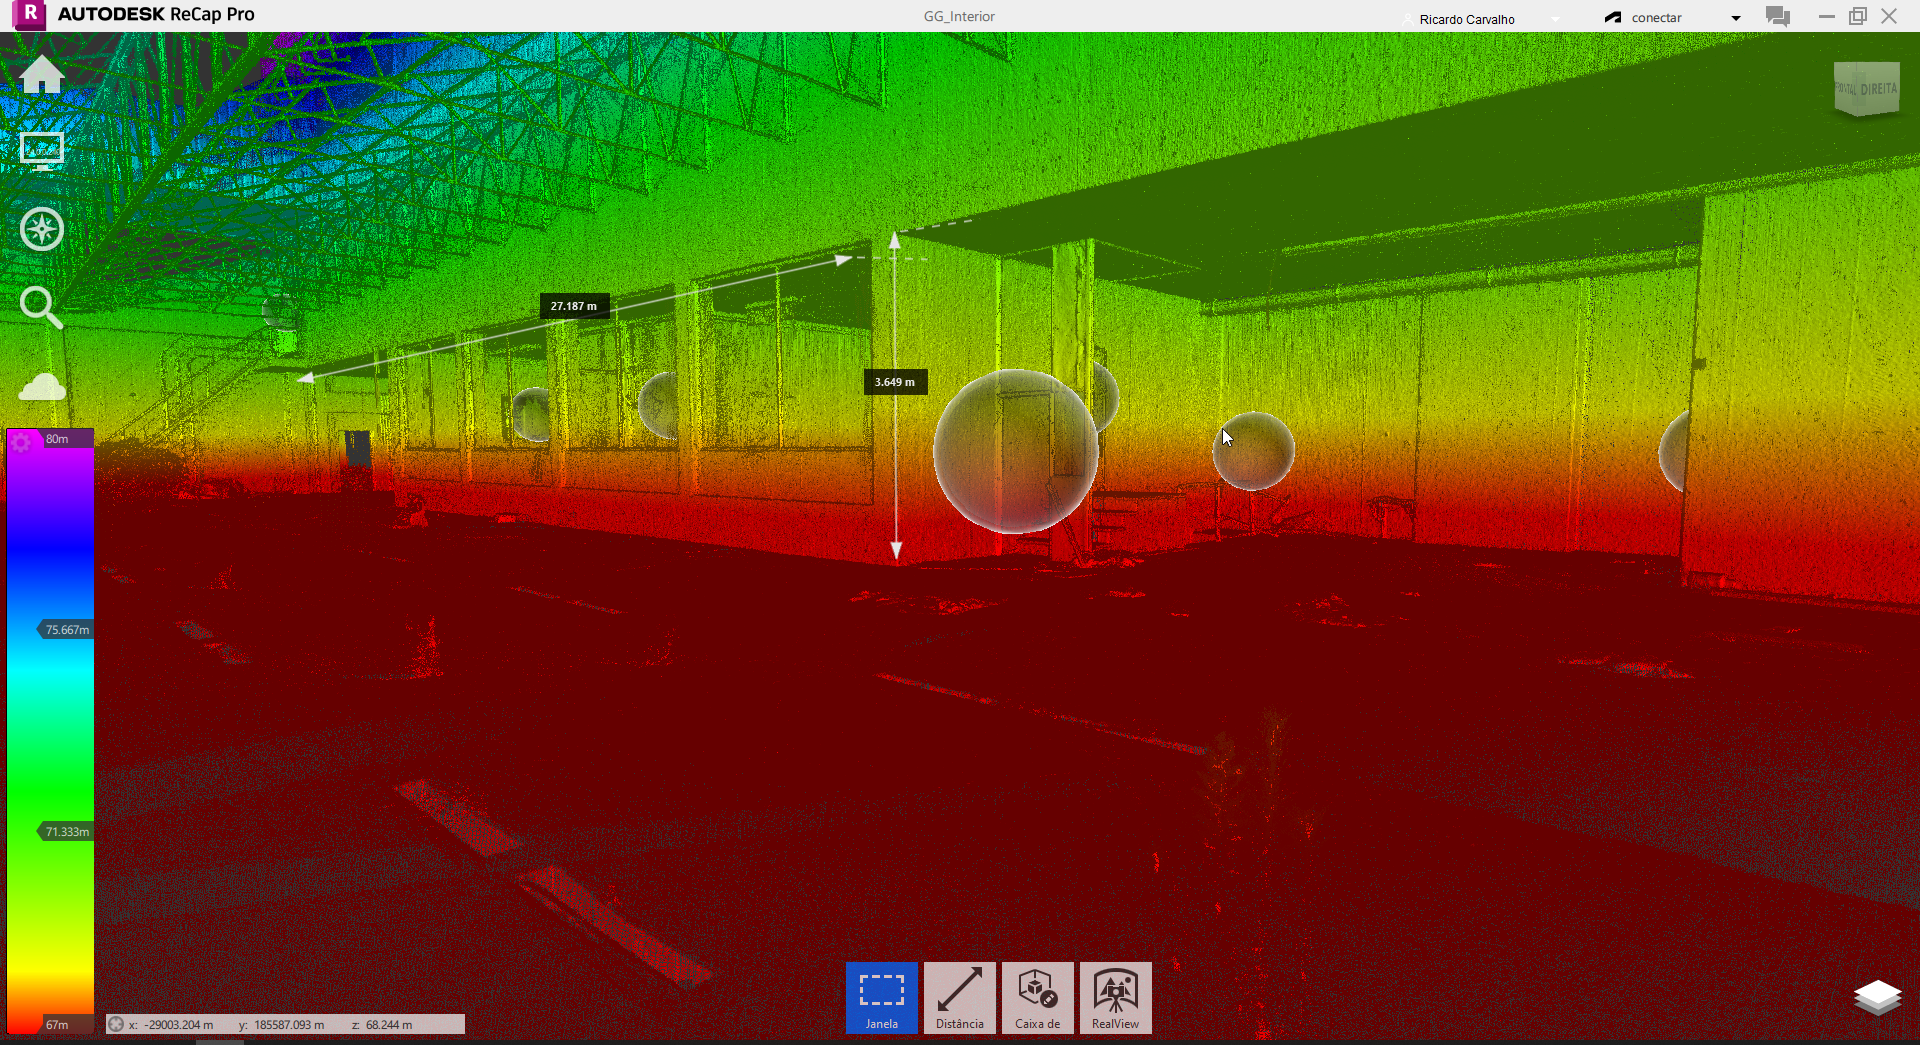The width and height of the screenshot is (1920, 1045).
Task: Select the 71.333m elevation marker
Action: tap(66, 832)
